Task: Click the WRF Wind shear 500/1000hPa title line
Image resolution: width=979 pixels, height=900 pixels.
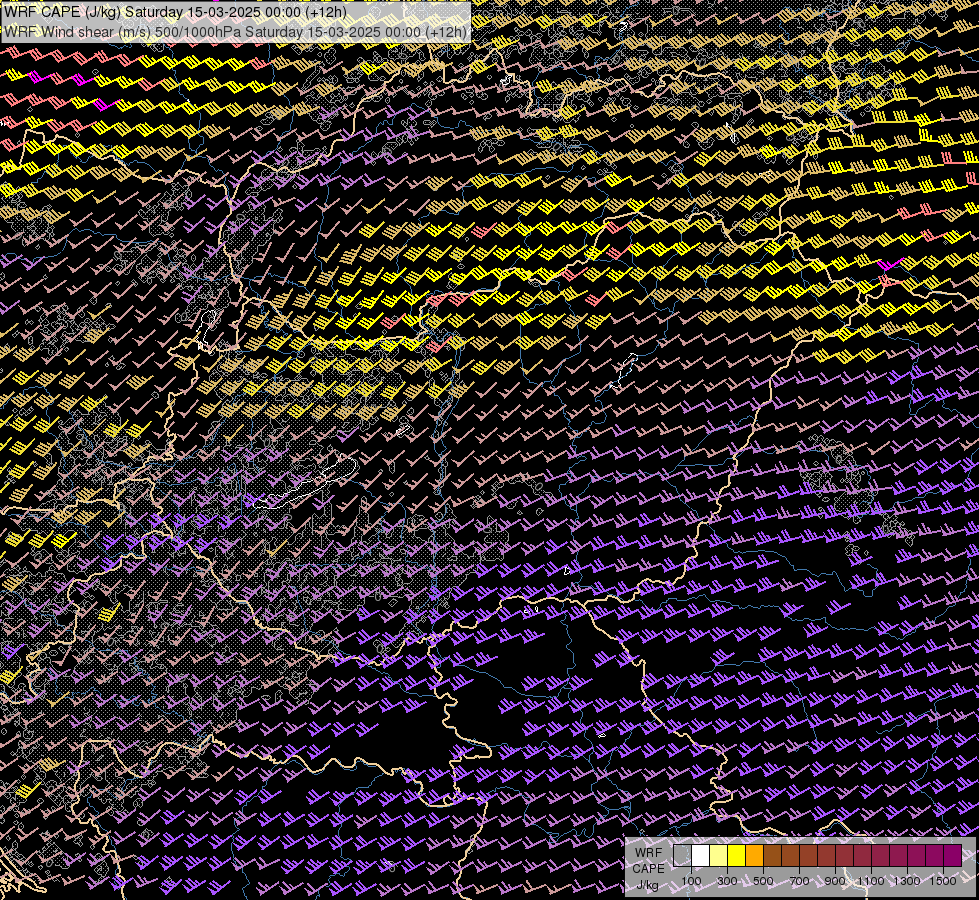Action: coord(235,32)
